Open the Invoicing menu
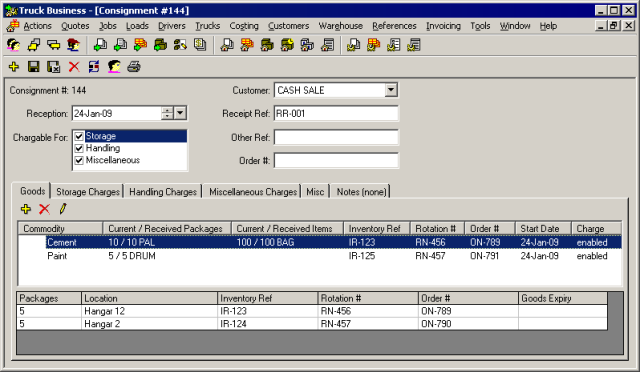640x372 pixels. coord(443,26)
